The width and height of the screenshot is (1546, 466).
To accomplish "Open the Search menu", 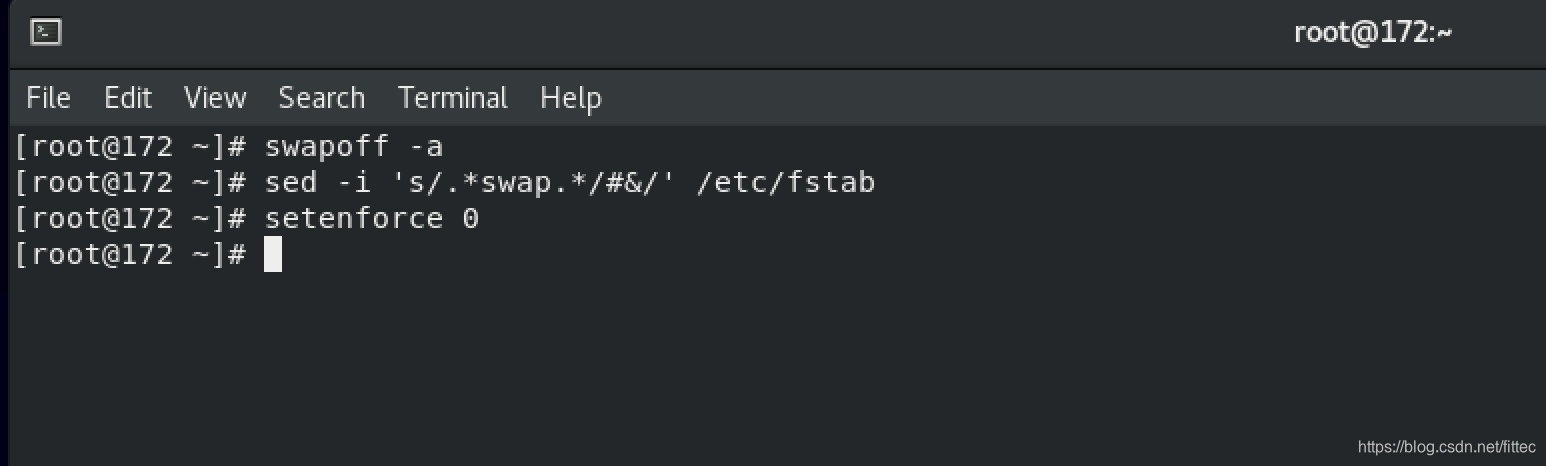I will pos(321,98).
